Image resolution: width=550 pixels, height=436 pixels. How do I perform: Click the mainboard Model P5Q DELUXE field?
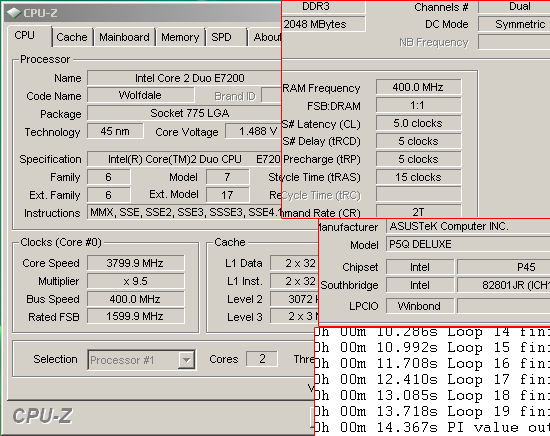pos(468,244)
